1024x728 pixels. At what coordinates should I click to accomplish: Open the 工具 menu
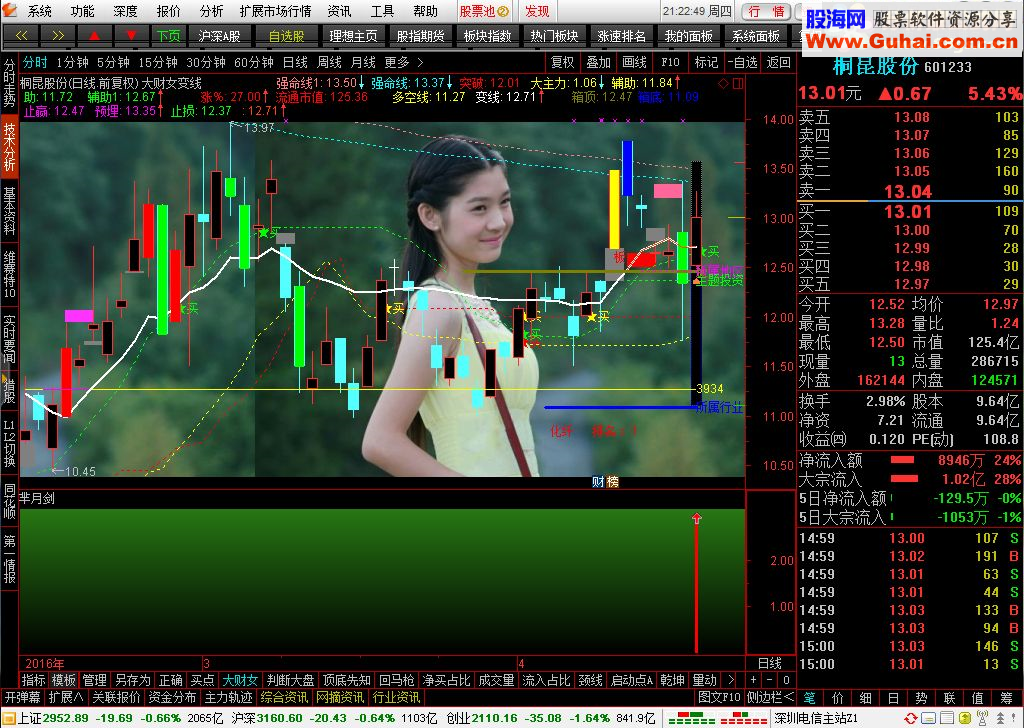[x=383, y=11]
